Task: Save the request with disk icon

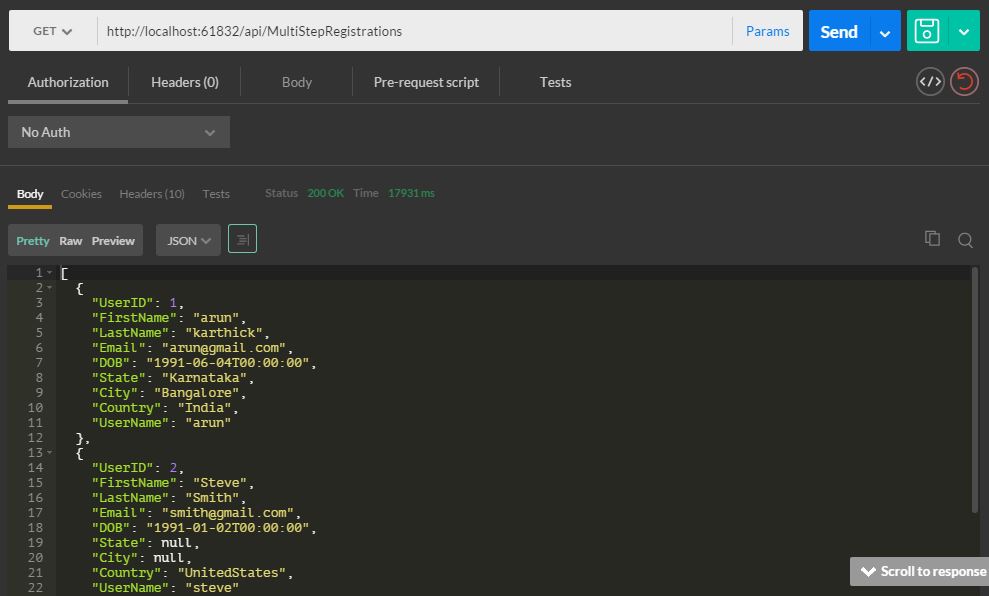Action: point(927,31)
